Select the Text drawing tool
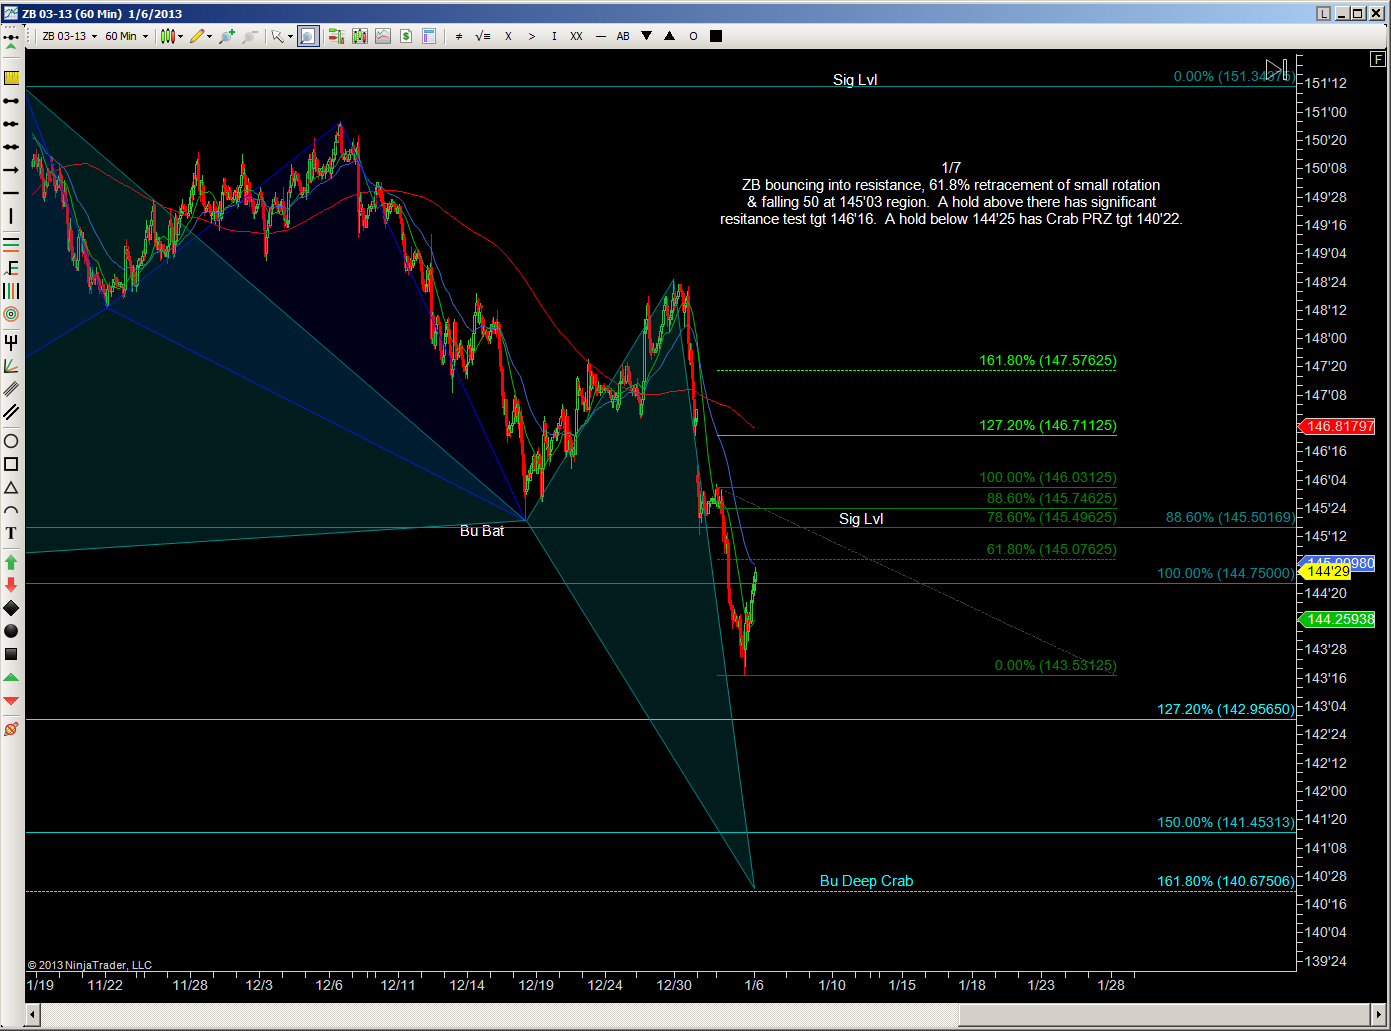1391x1031 pixels. coord(11,534)
